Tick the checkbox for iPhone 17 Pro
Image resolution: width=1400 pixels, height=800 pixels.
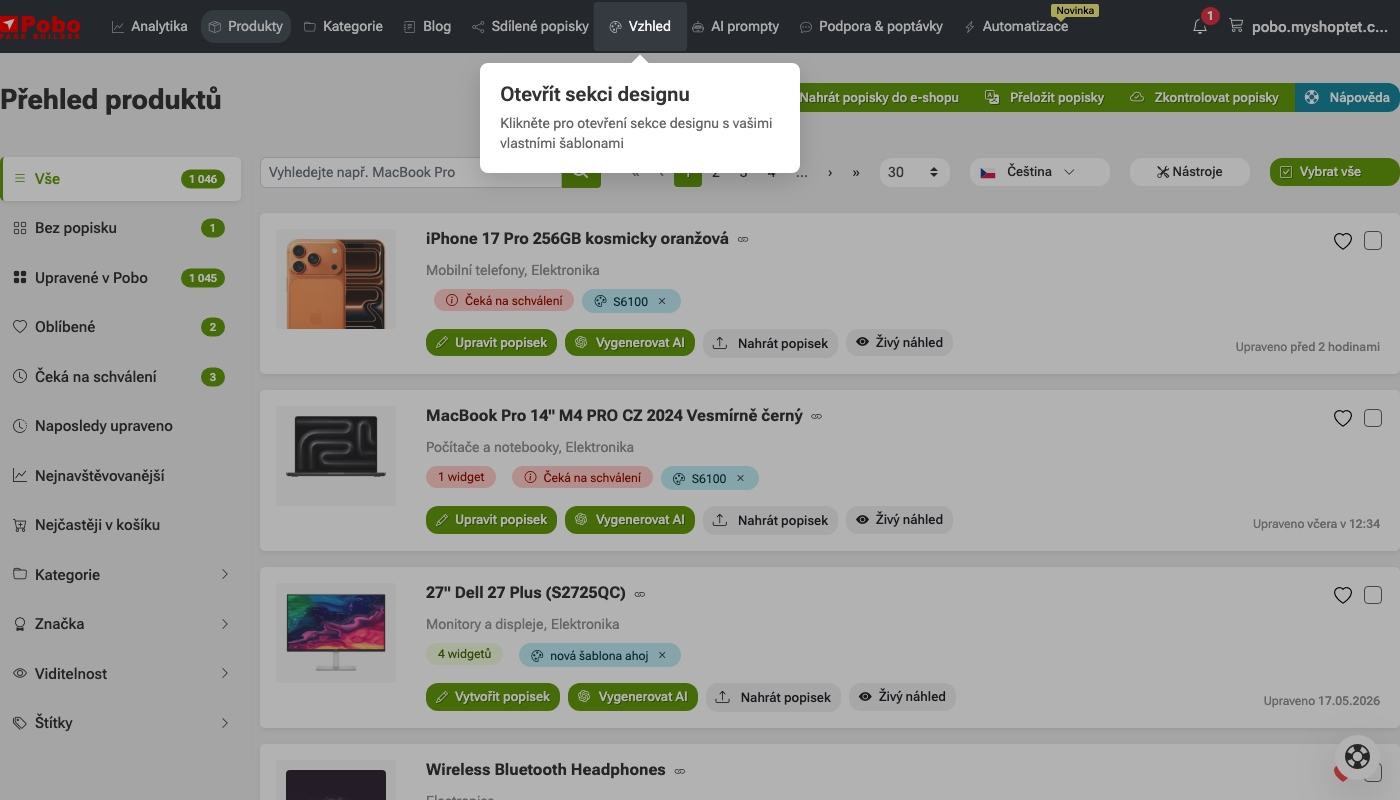pos(1373,240)
